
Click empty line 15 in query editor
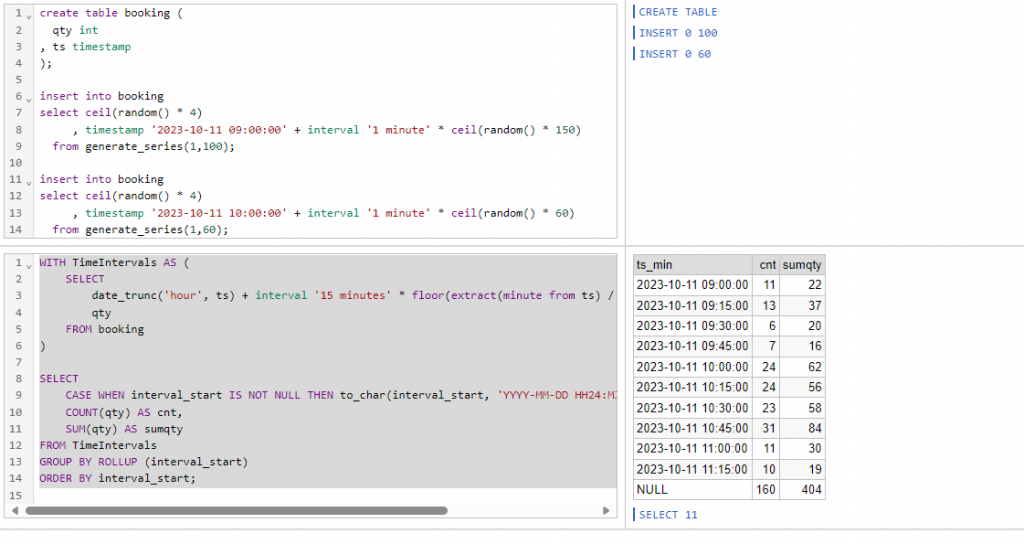tap(327, 495)
